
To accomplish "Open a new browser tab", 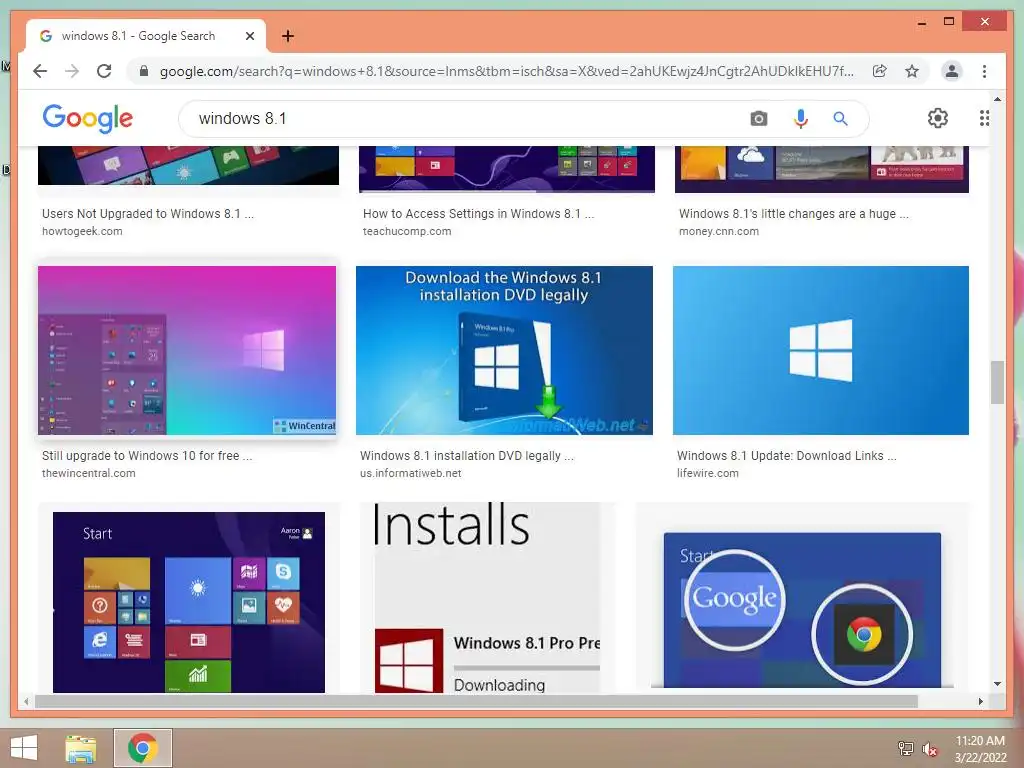I will click(287, 36).
